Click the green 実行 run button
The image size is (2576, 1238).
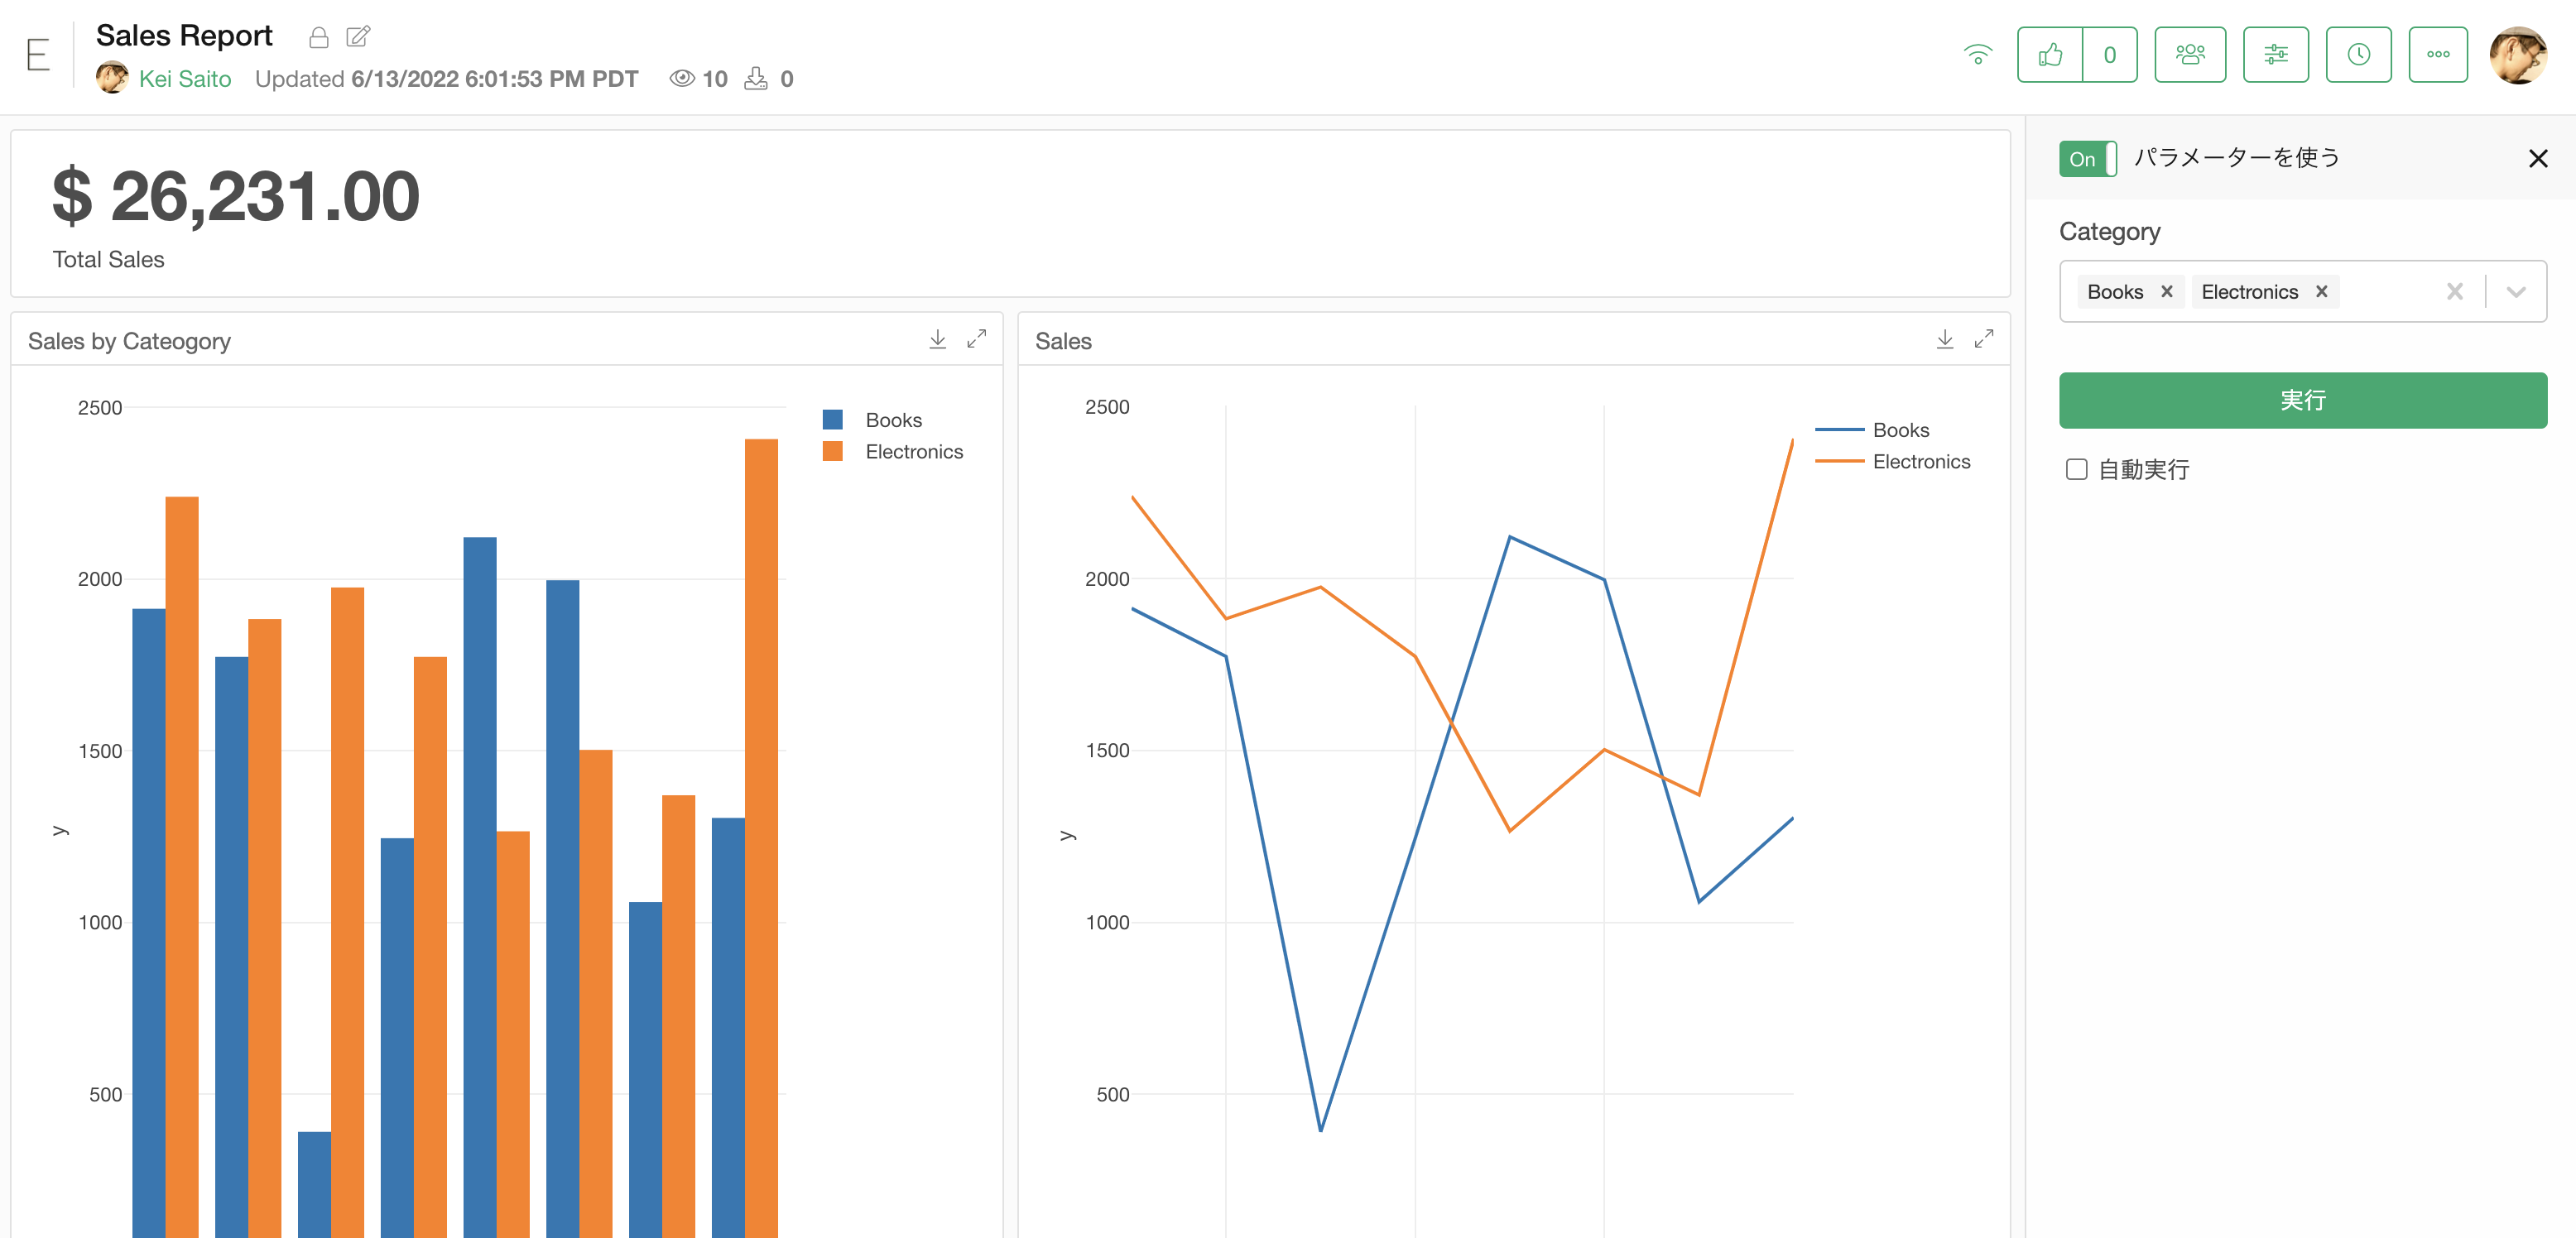coord(2302,400)
